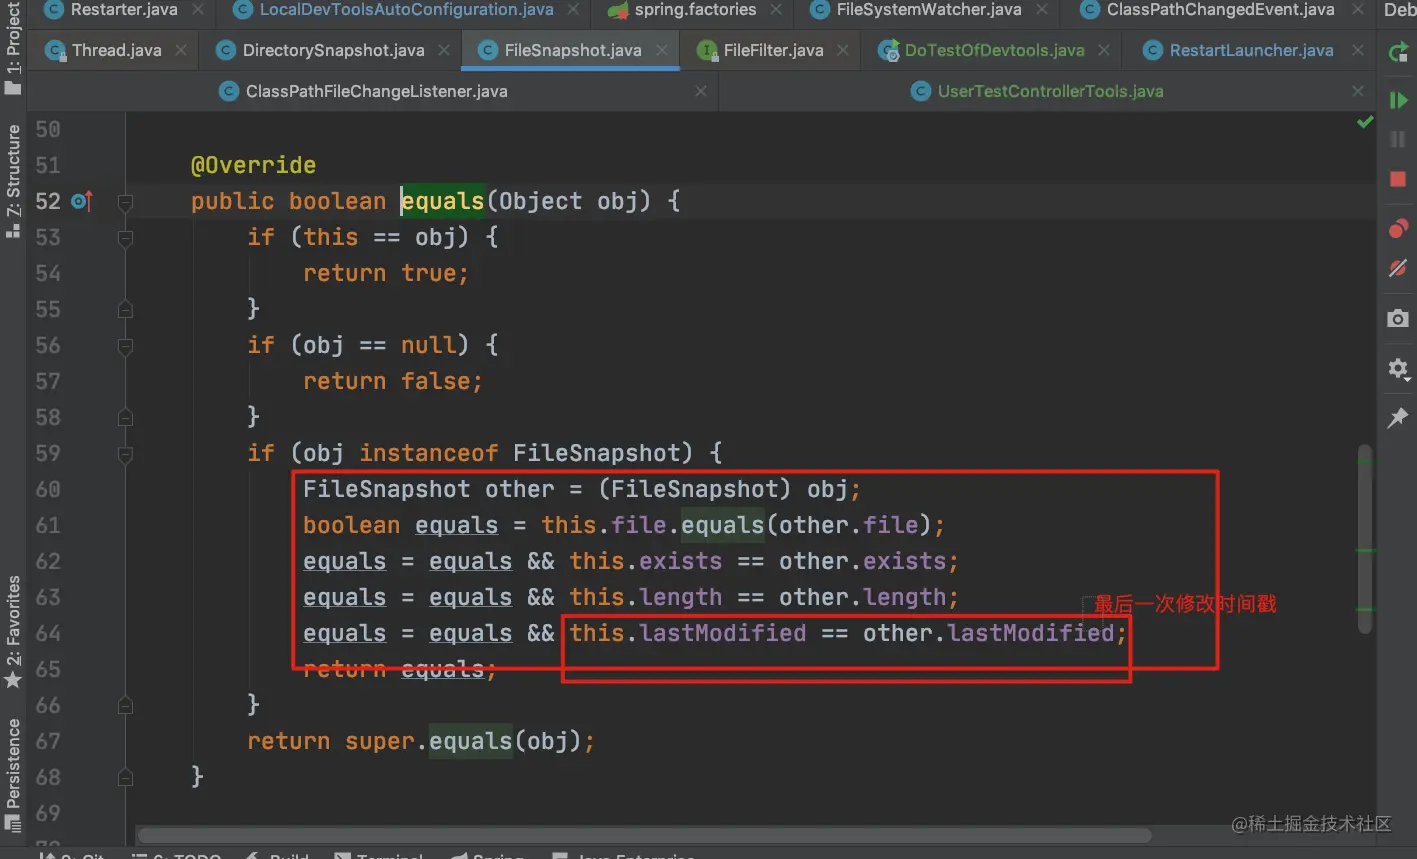Click 'this.lastModified' in line 64

click(688, 633)
